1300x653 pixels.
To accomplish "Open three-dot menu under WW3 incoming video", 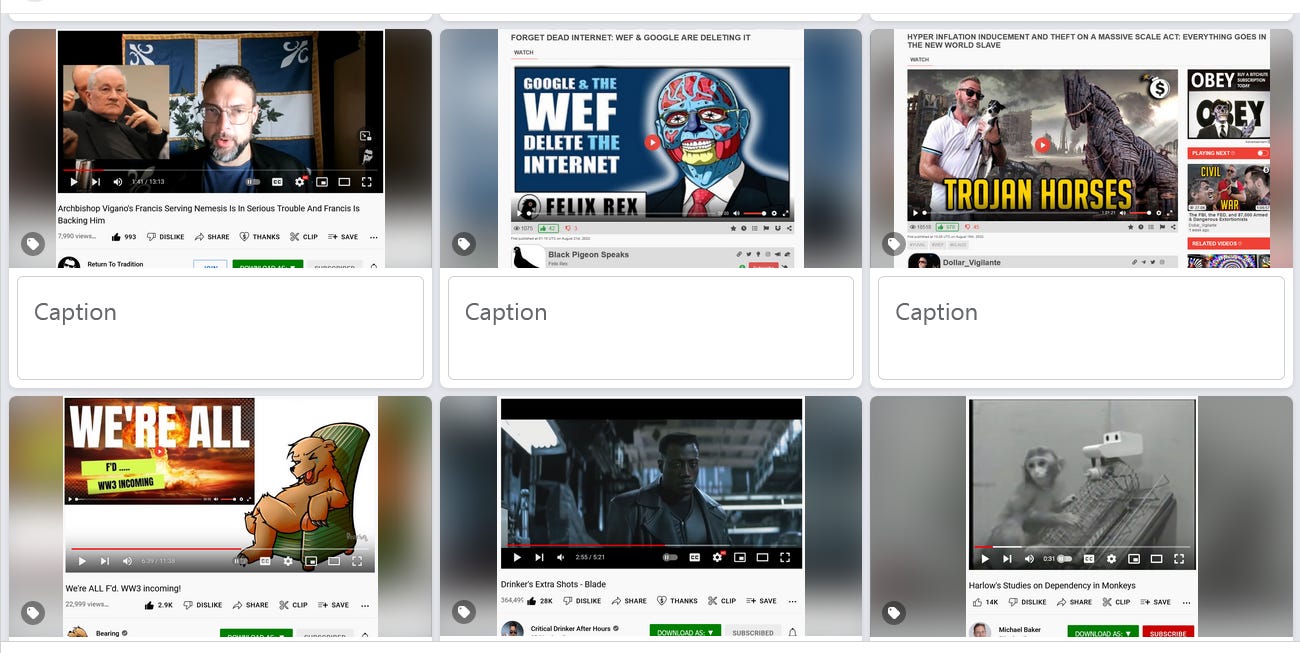I will pyautogui.click(x=365, y=605).
